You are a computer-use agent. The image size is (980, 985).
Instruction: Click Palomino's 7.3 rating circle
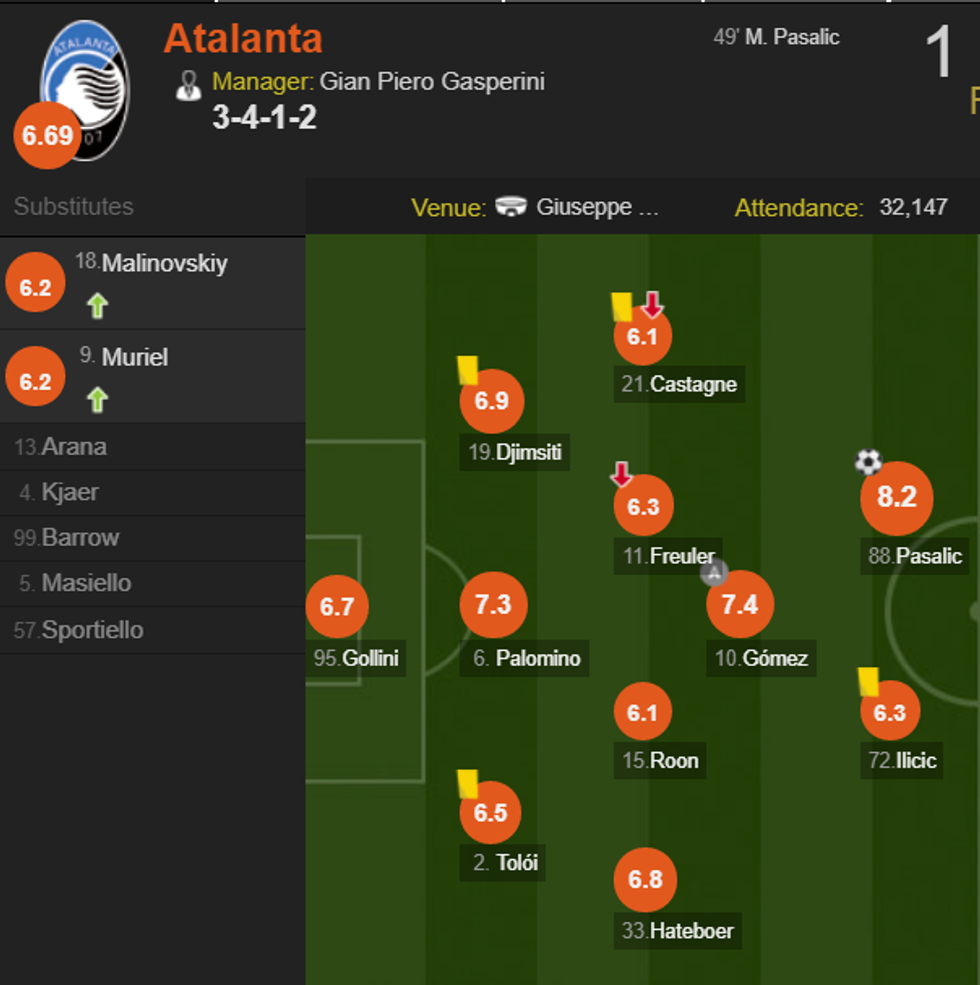coord(493,605)
